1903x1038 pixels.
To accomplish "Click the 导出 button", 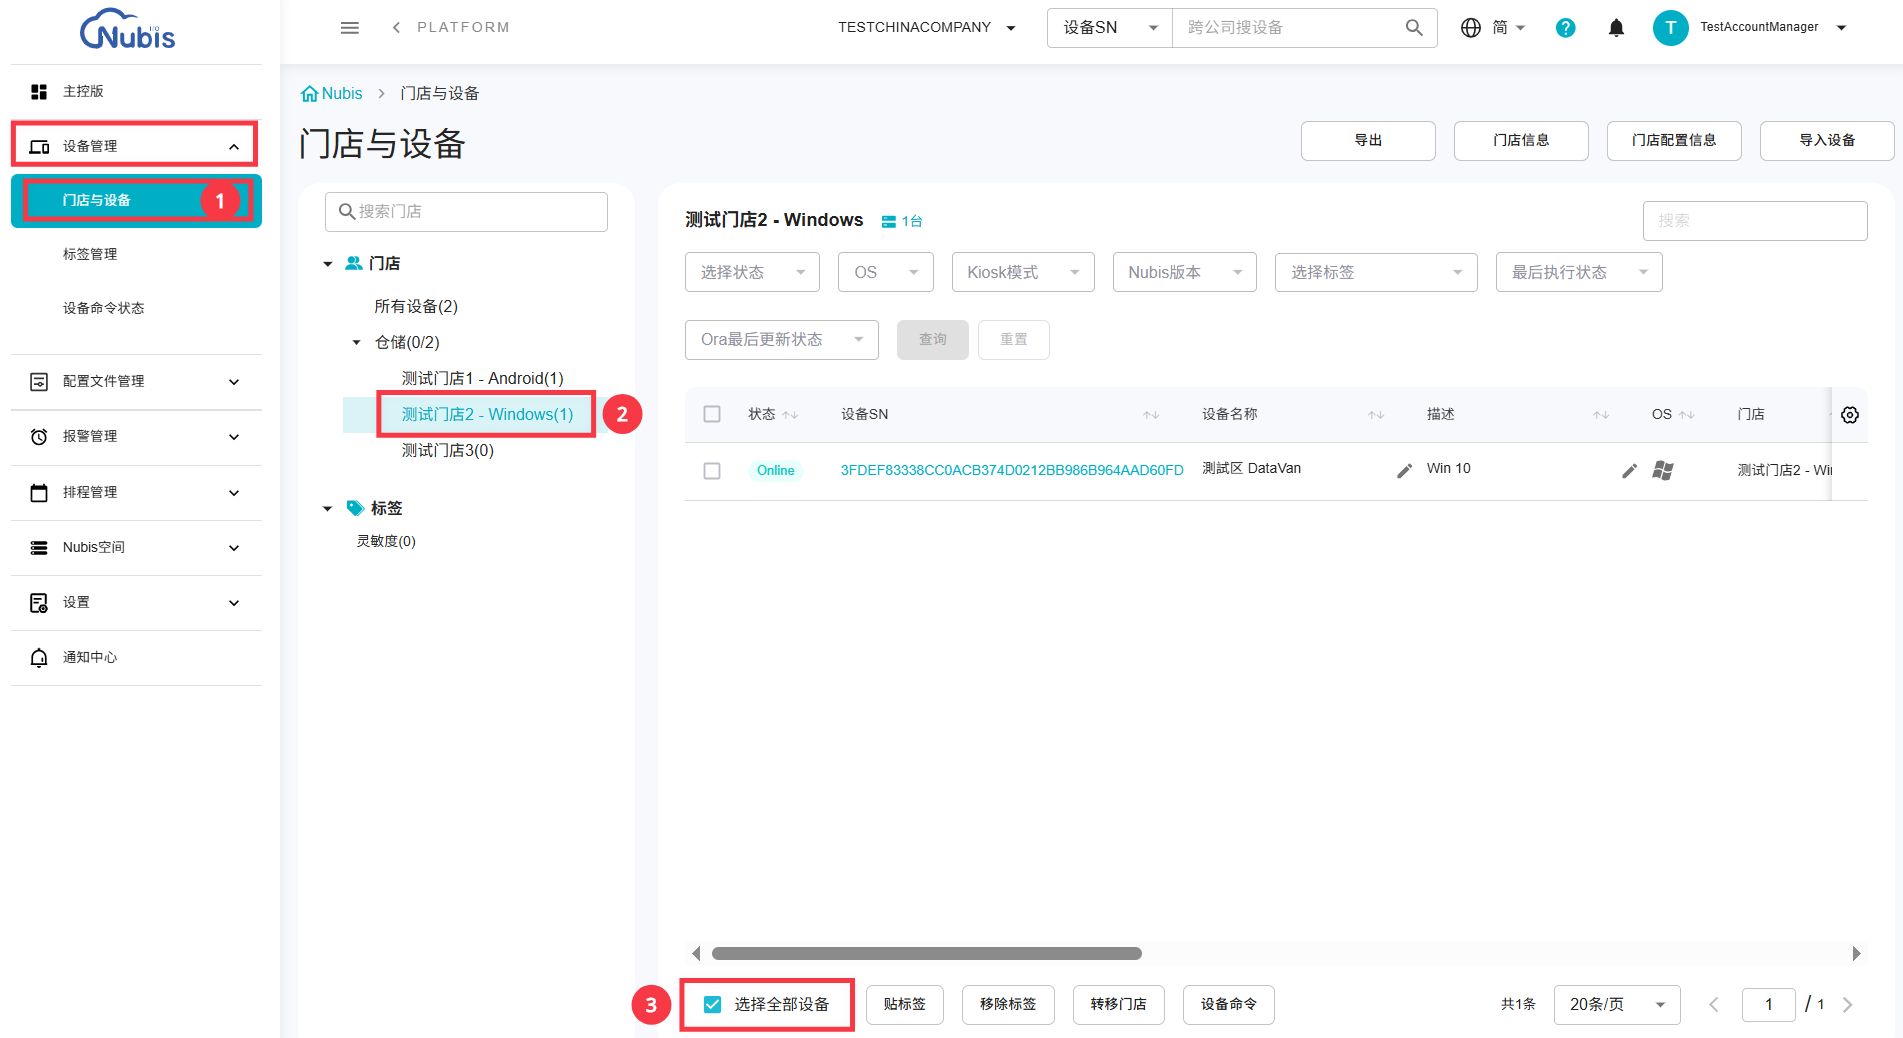I will point(1368,141).
